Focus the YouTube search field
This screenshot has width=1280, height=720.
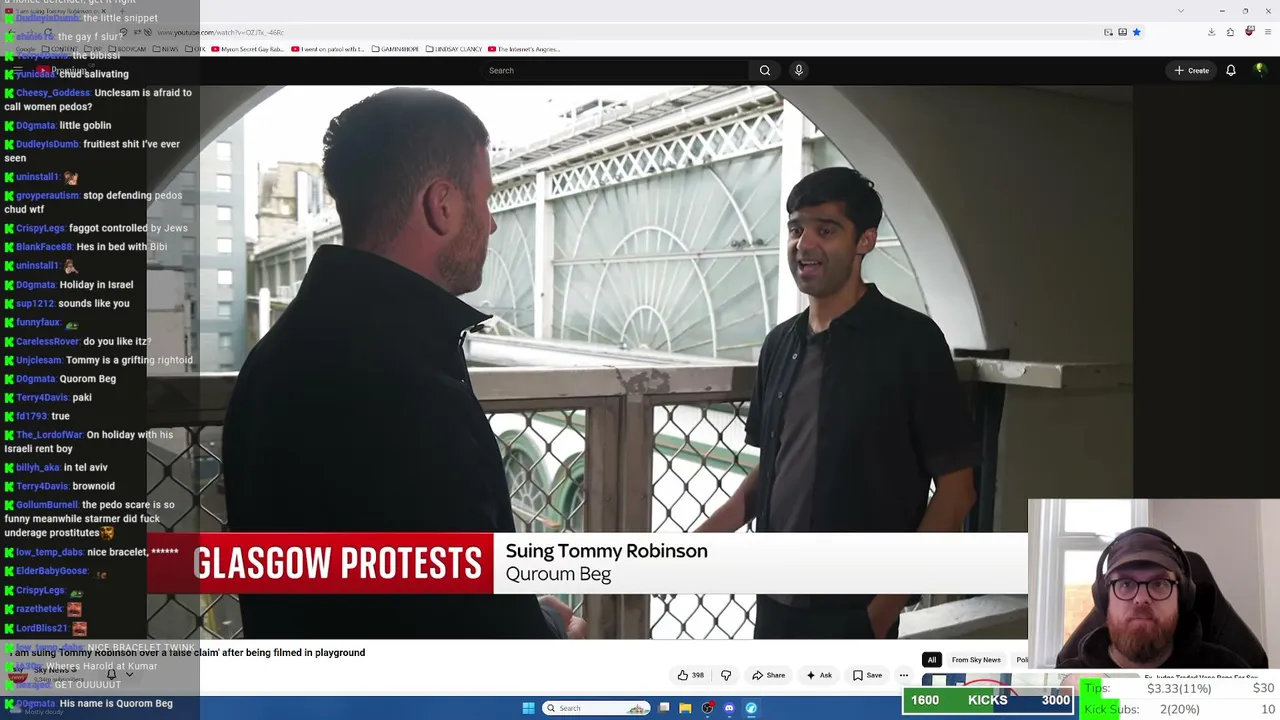614,70
